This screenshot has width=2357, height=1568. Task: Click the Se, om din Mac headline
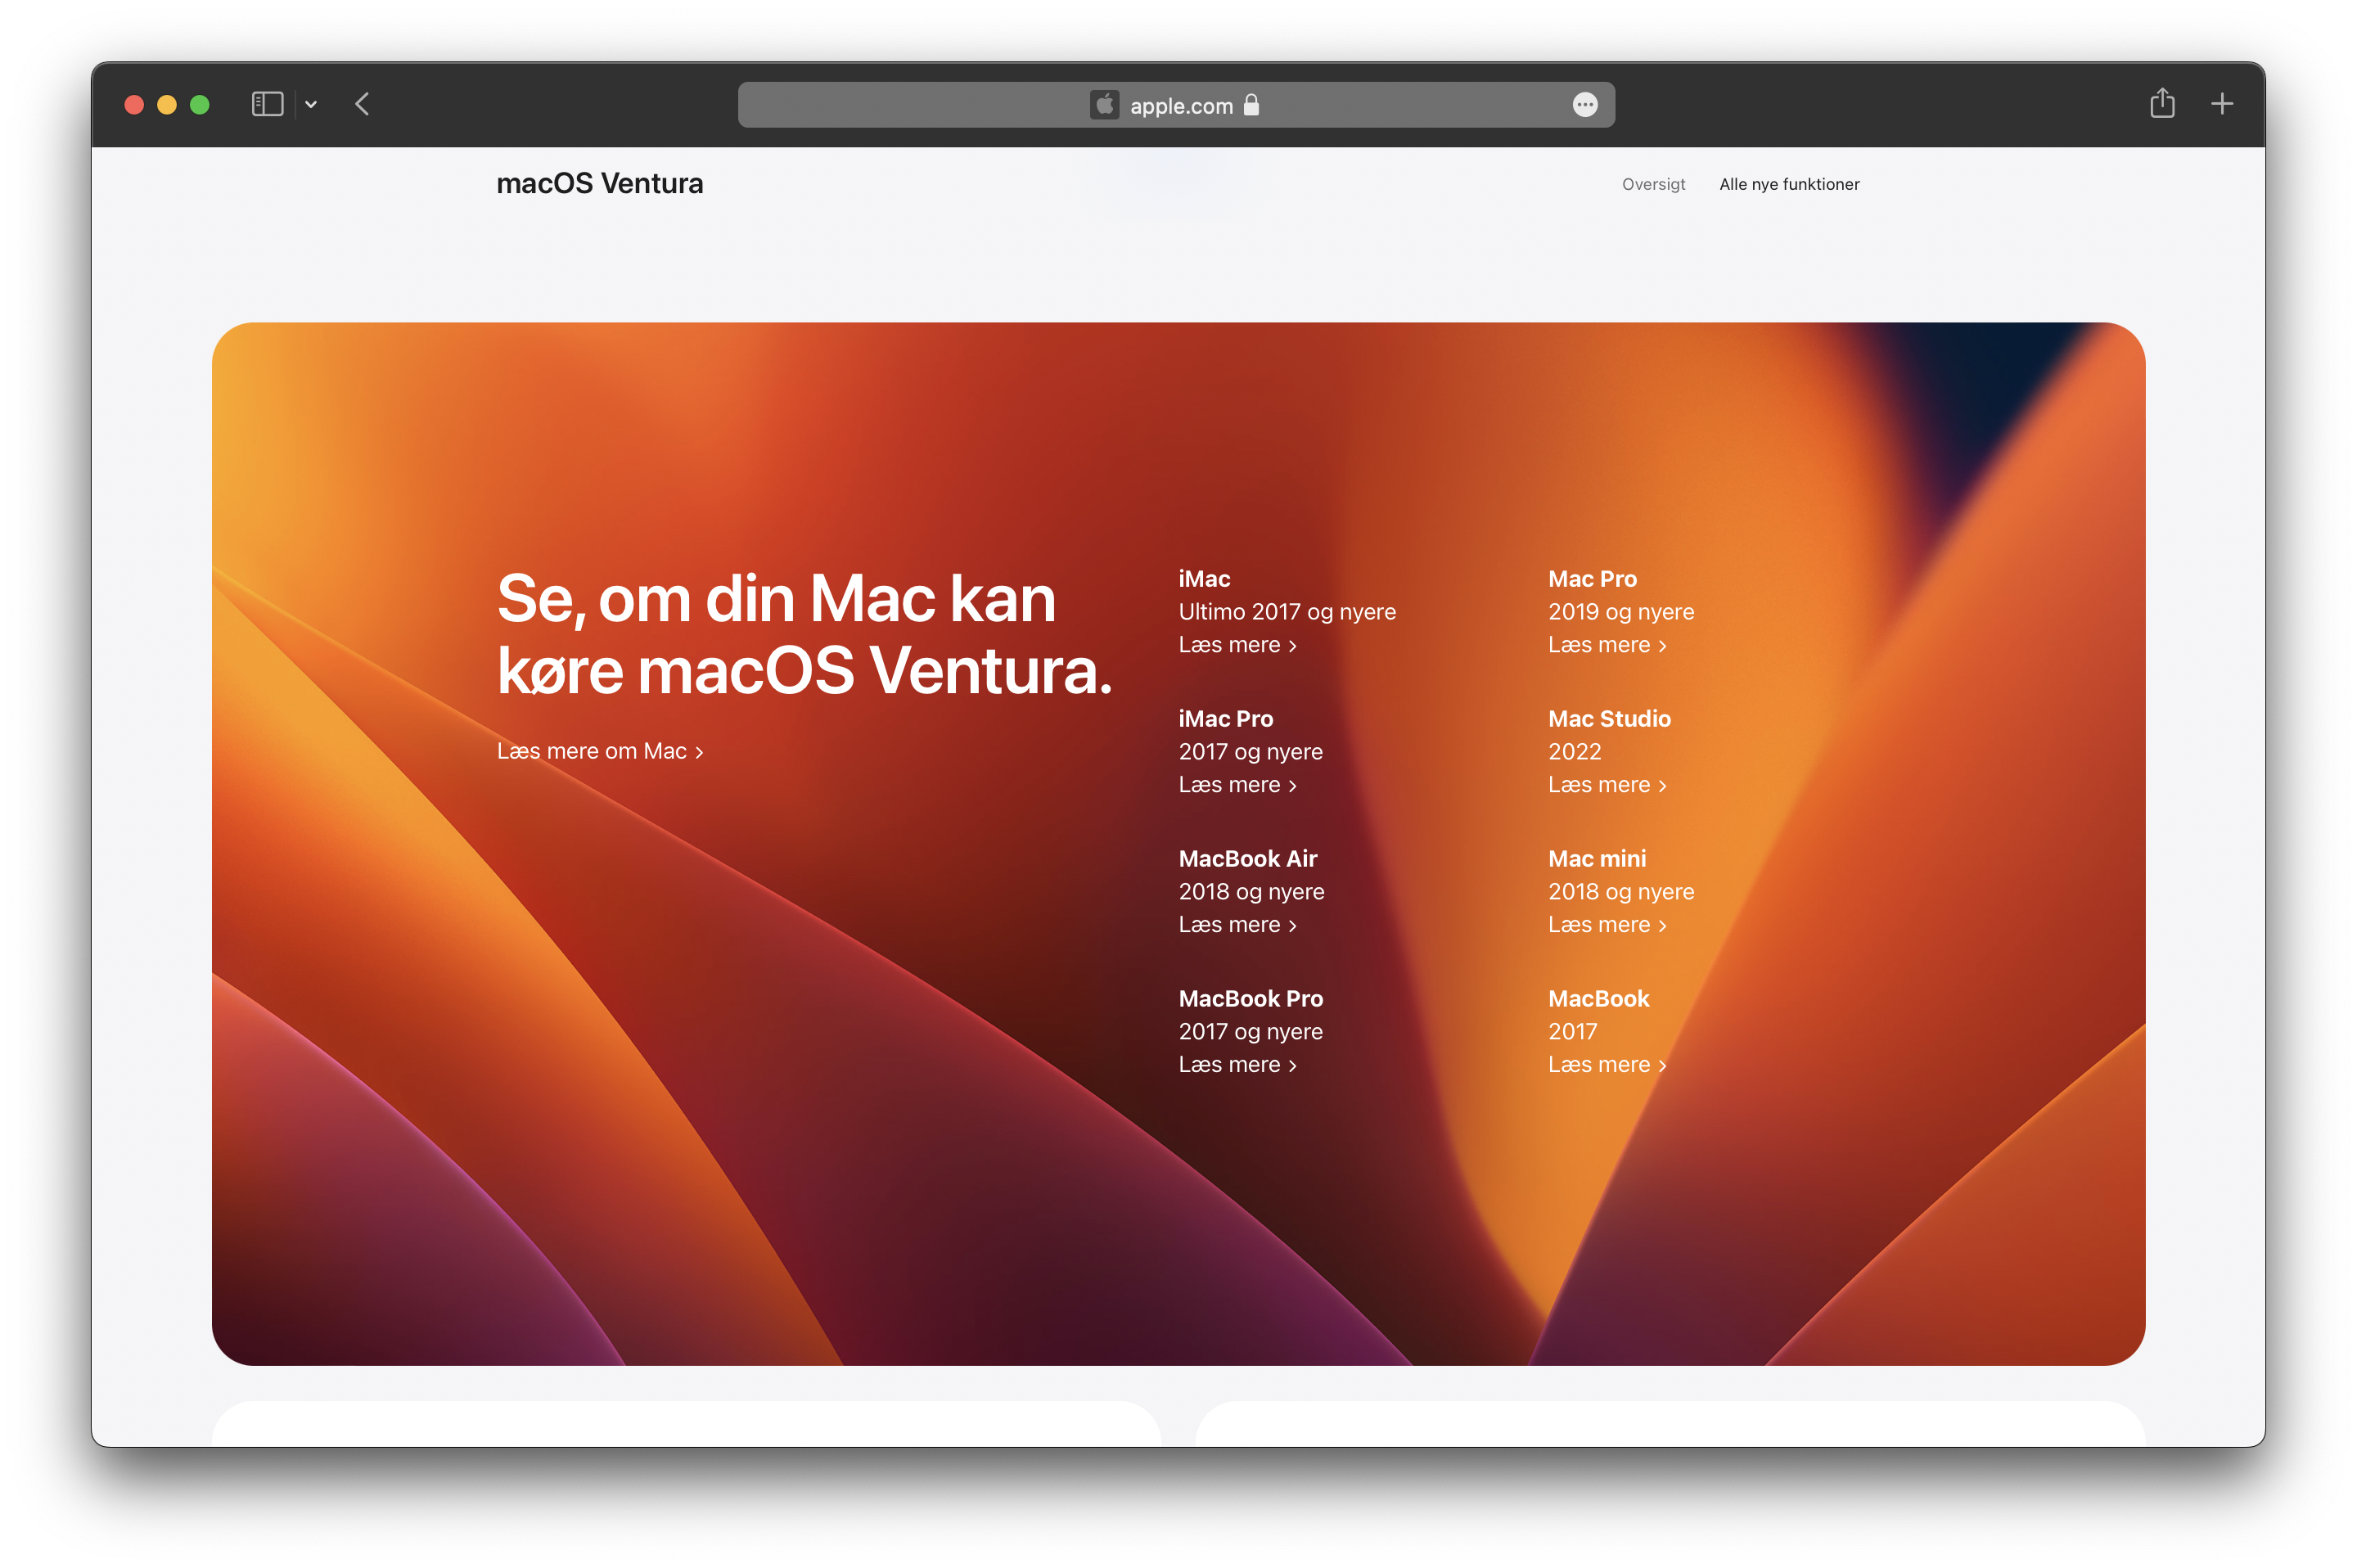click(x=804, y=634)
